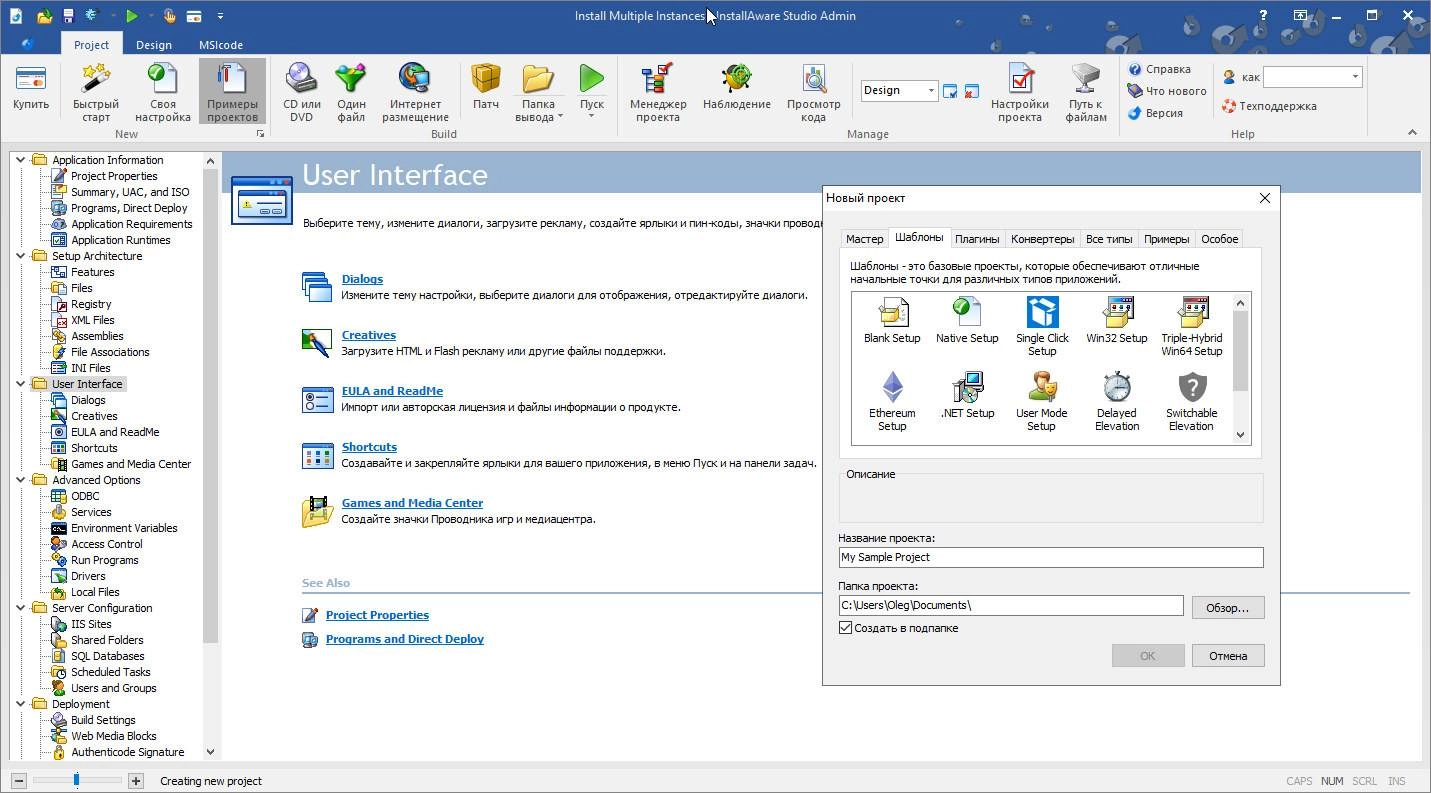Viewport: 1431px width, 793px height.
Task: Open the Все типы tab
Action: [1109, 239]
